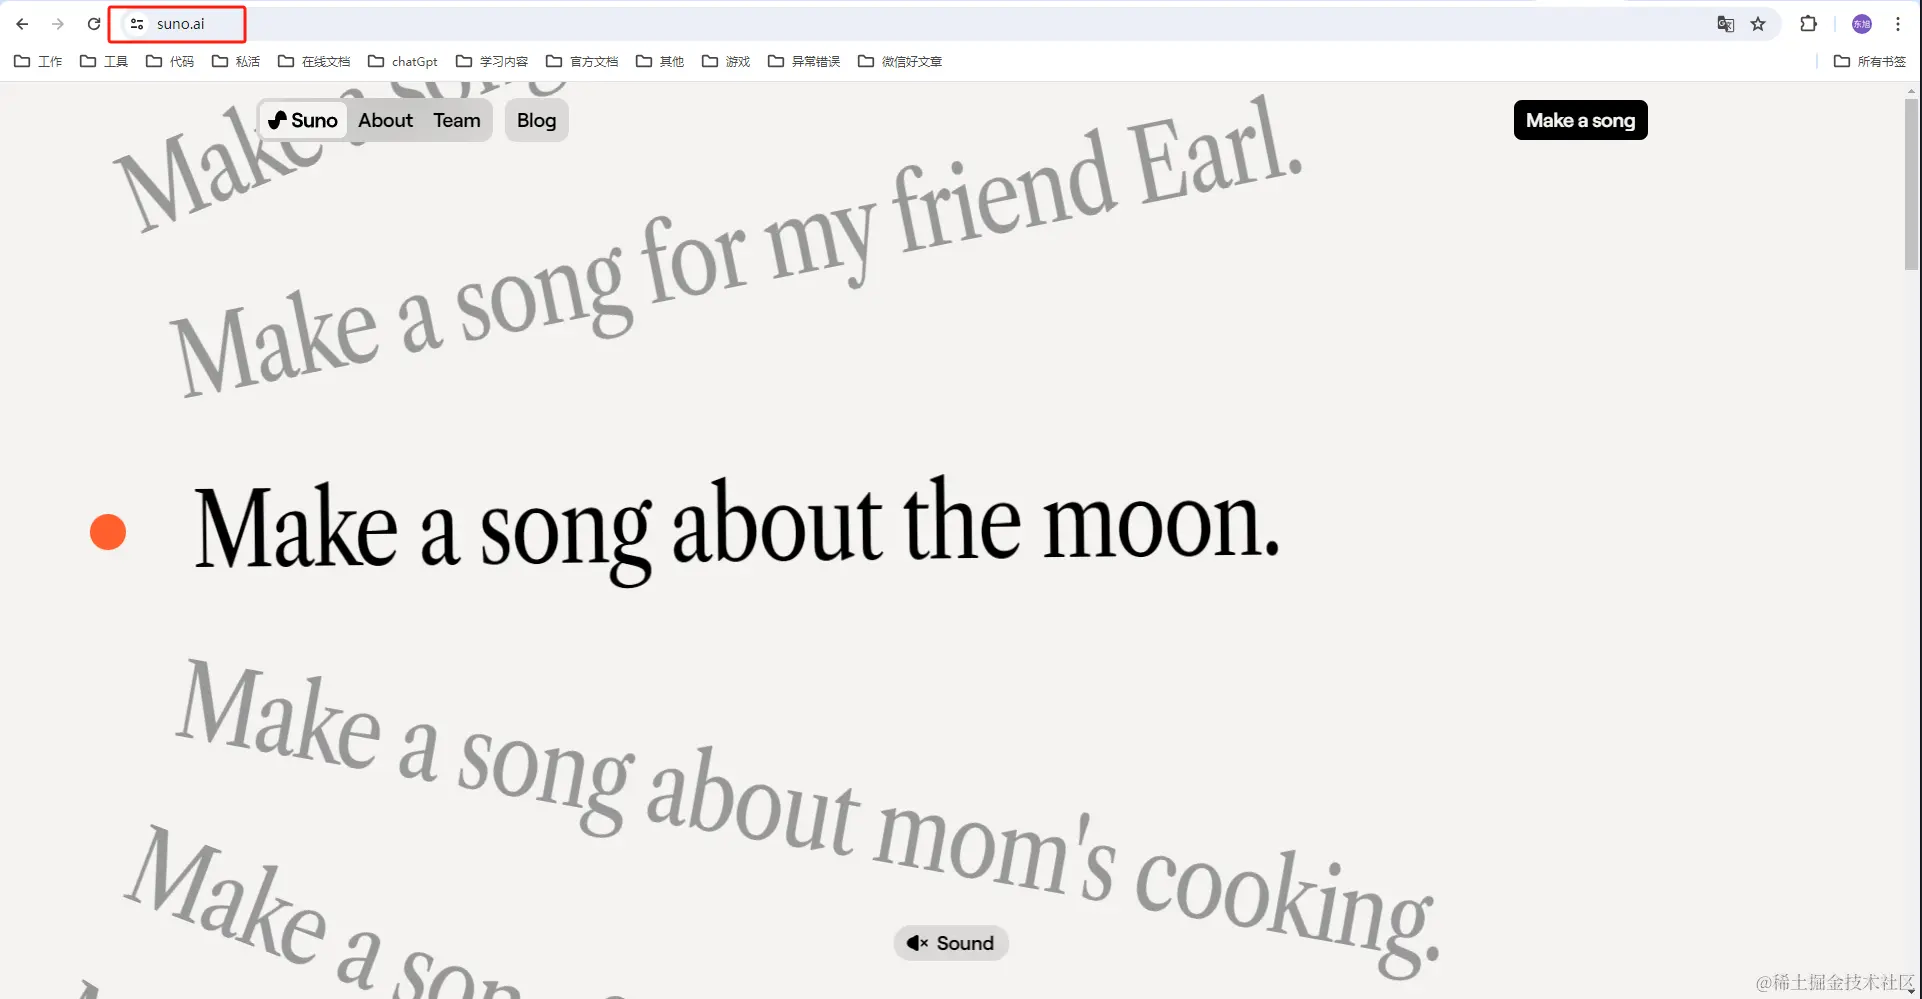Click the browser forward arrow
Viewport: 1922px width, 999px height.
58,24
